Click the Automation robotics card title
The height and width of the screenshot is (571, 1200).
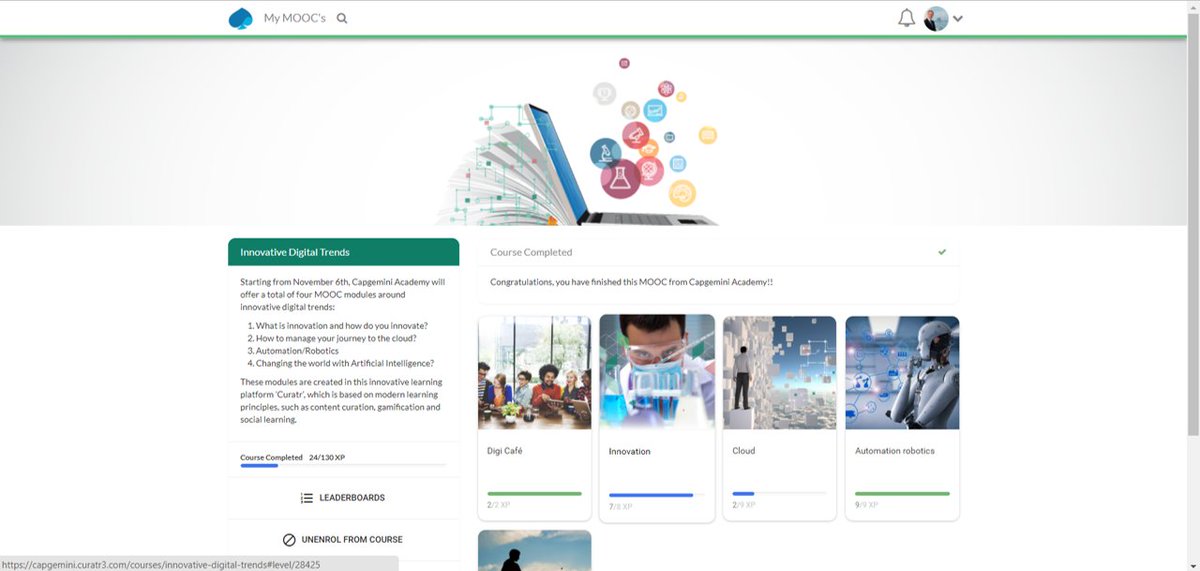[895, 451]
